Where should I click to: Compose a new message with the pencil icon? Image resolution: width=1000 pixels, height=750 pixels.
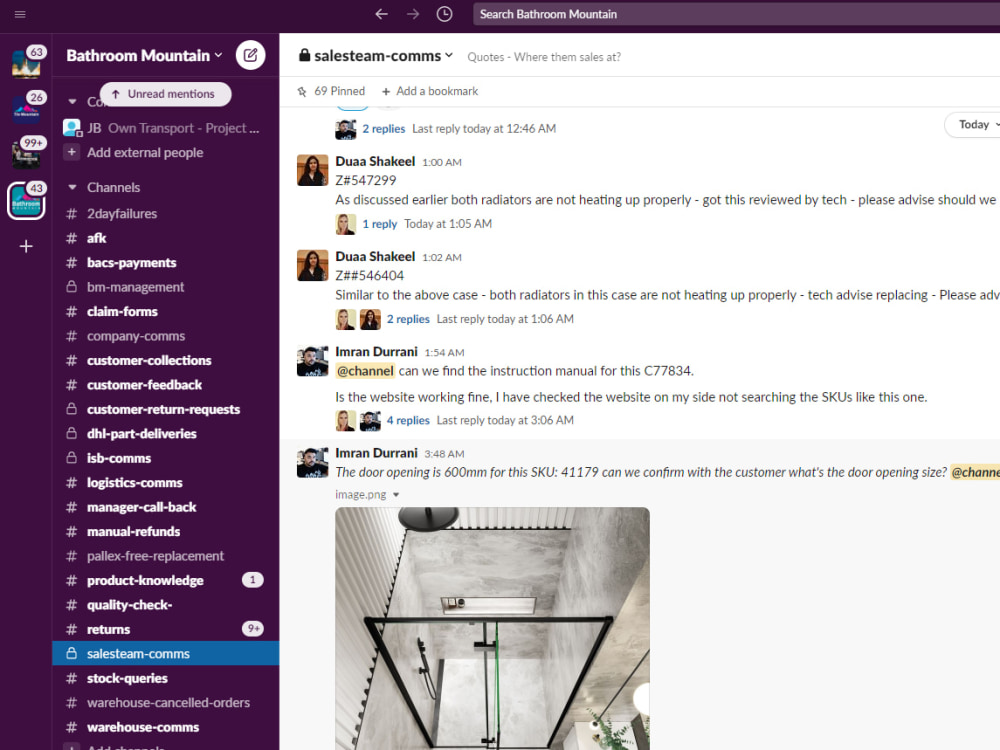point(251,55)
